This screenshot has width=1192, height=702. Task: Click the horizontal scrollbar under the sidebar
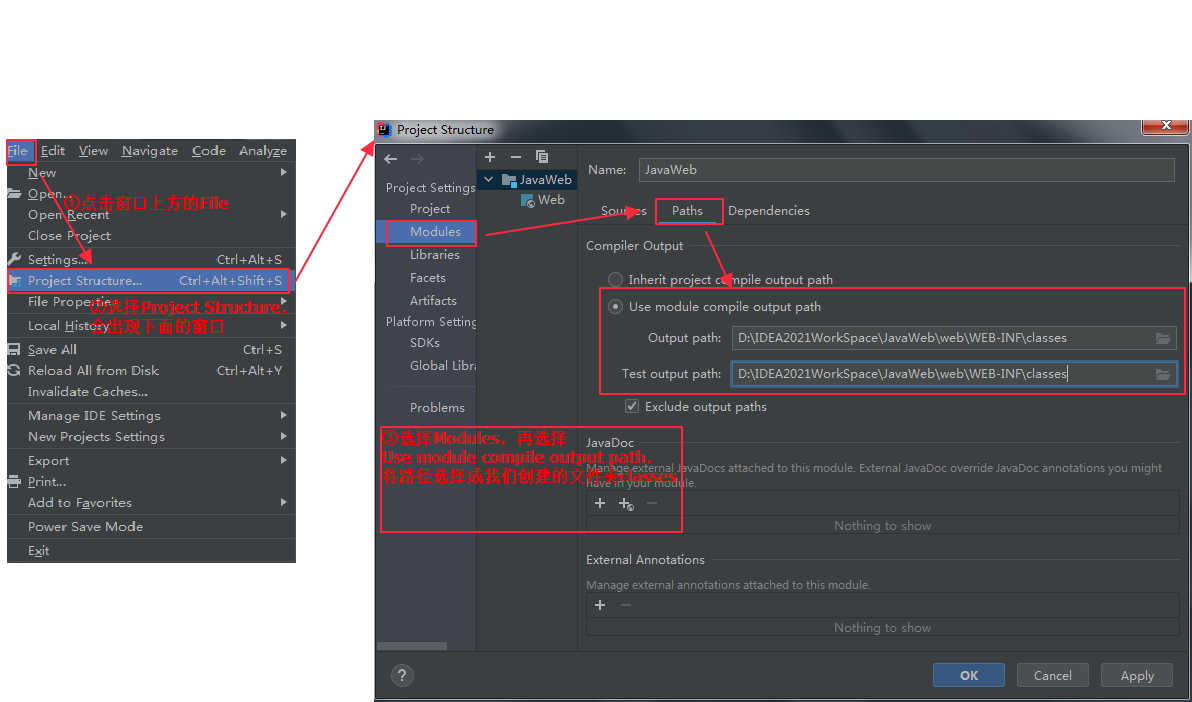pos(412,646)
